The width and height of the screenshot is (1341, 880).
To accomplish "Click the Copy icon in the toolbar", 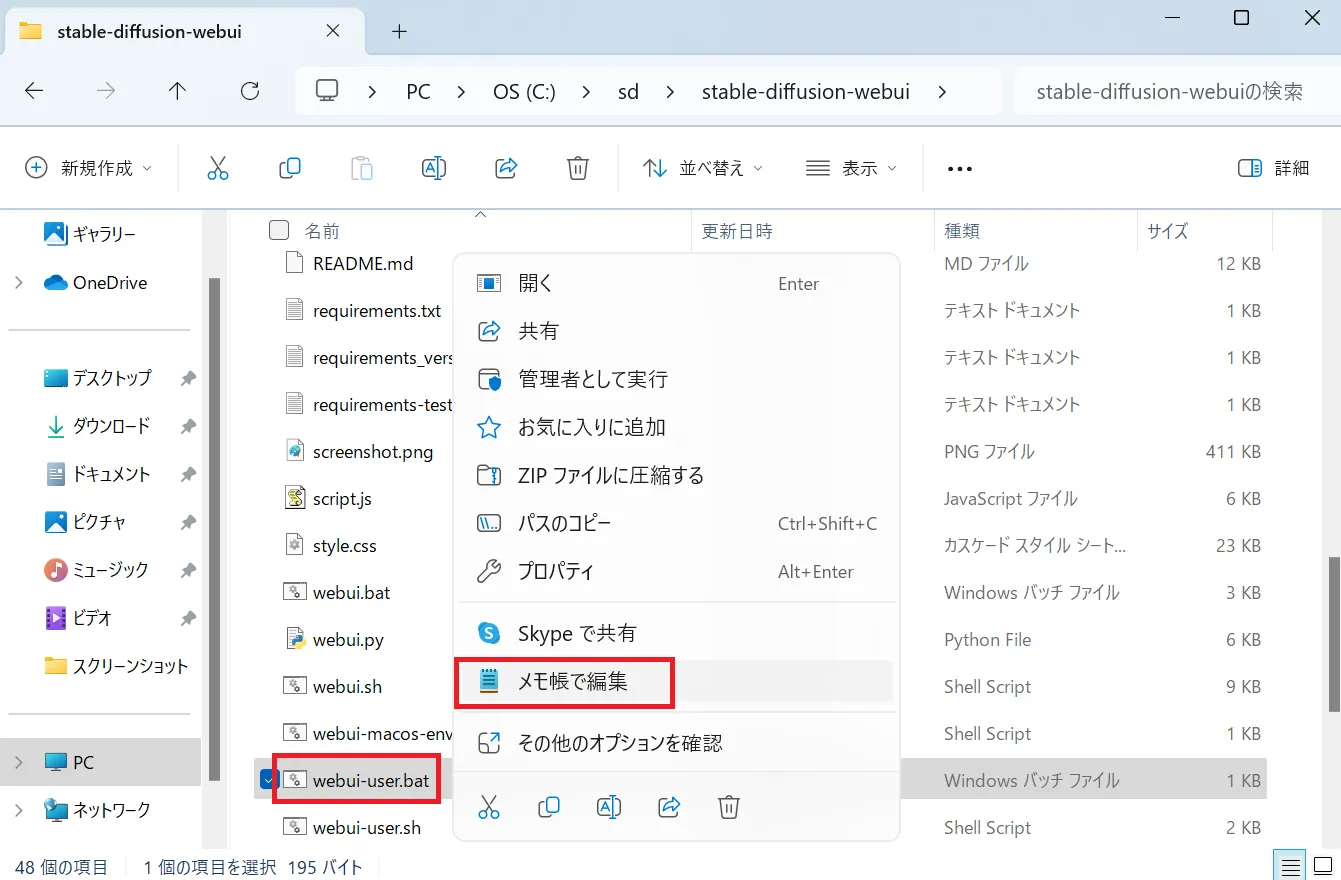I will click(290, 168).
